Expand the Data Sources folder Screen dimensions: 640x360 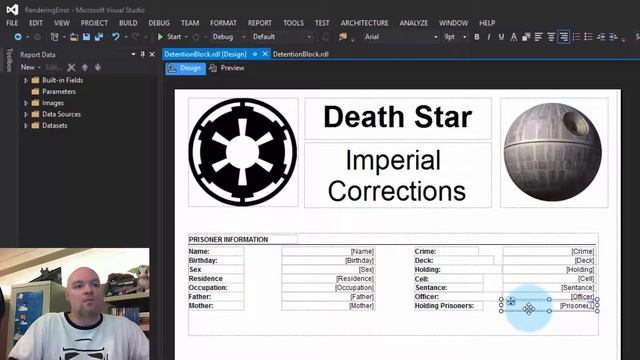point(26,114)
